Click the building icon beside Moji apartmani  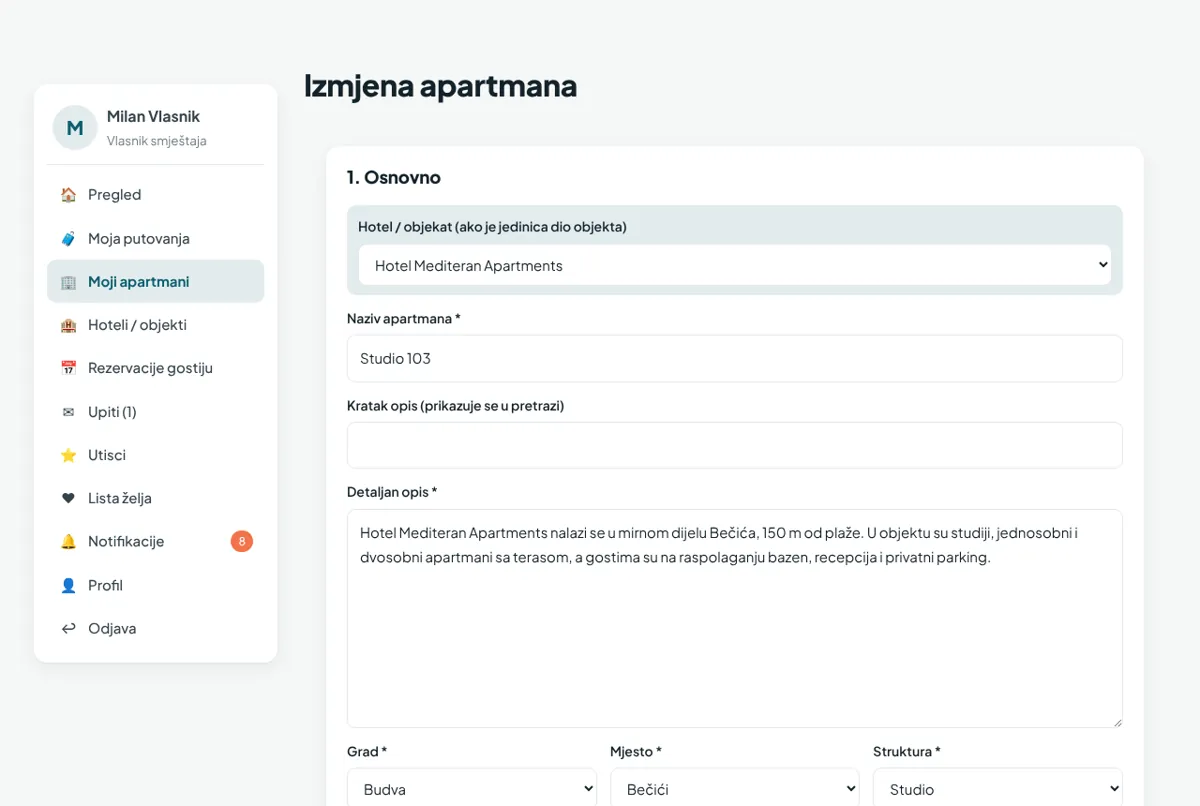68,282
